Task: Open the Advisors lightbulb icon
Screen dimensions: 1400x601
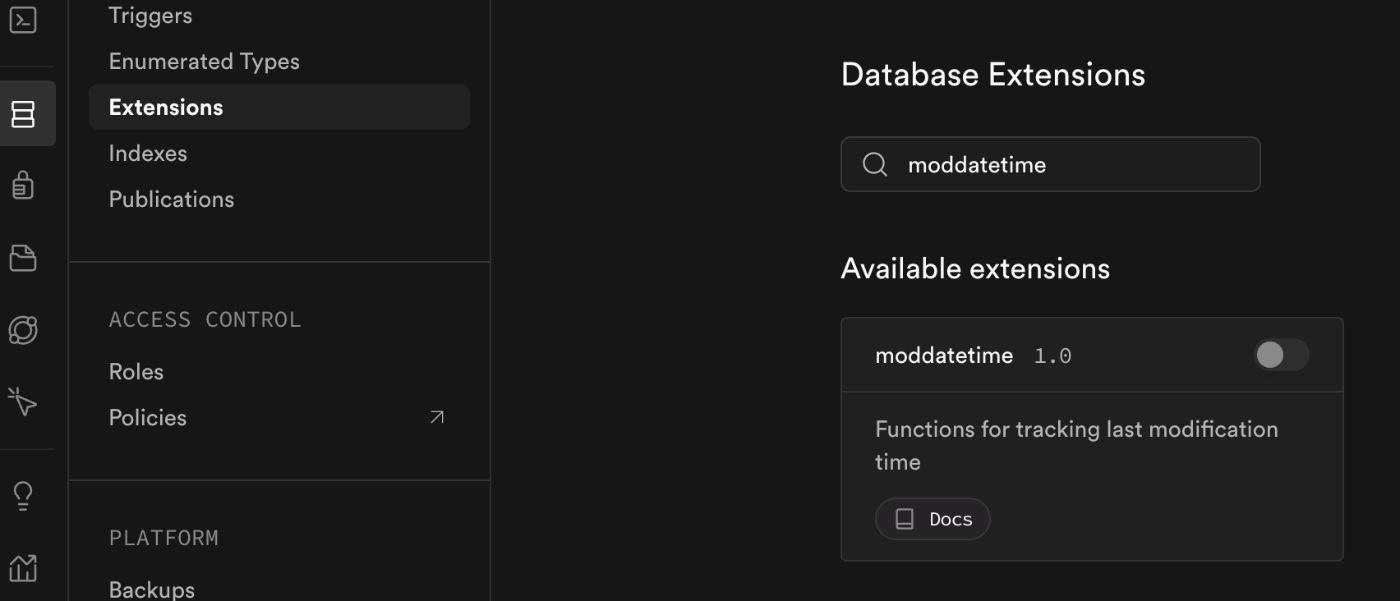Action: click(x=22, y=494)
